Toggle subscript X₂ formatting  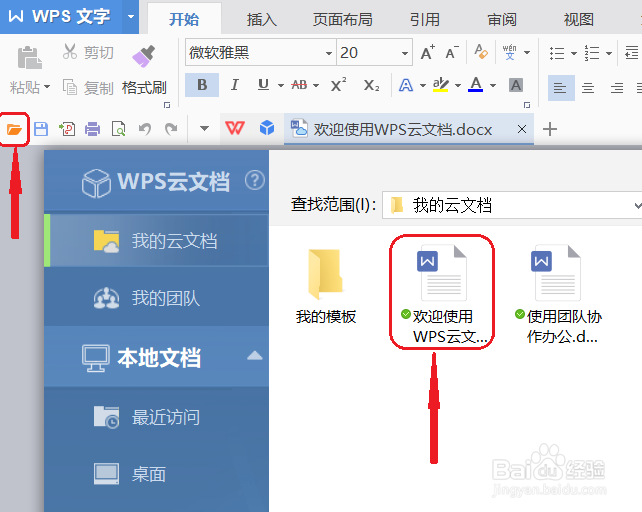tap(371, 85)
